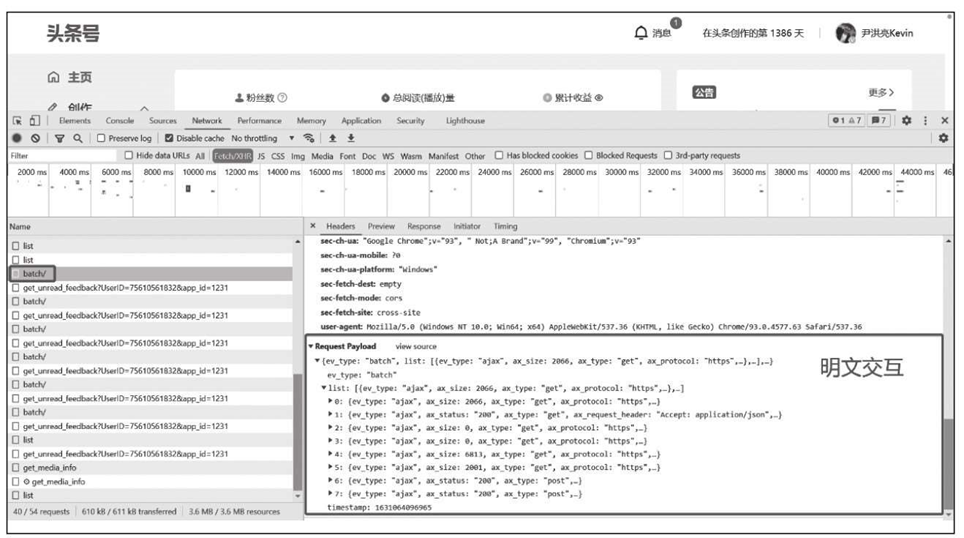Viewport: 964px width, 538px height.
Task: Enable Preserve log checkbox
Action: click(102, 138)
